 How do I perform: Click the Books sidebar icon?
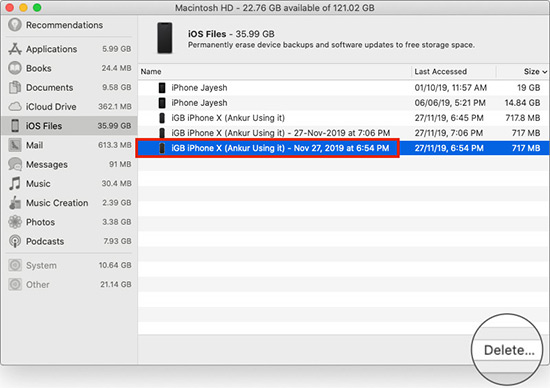point(15,68)
